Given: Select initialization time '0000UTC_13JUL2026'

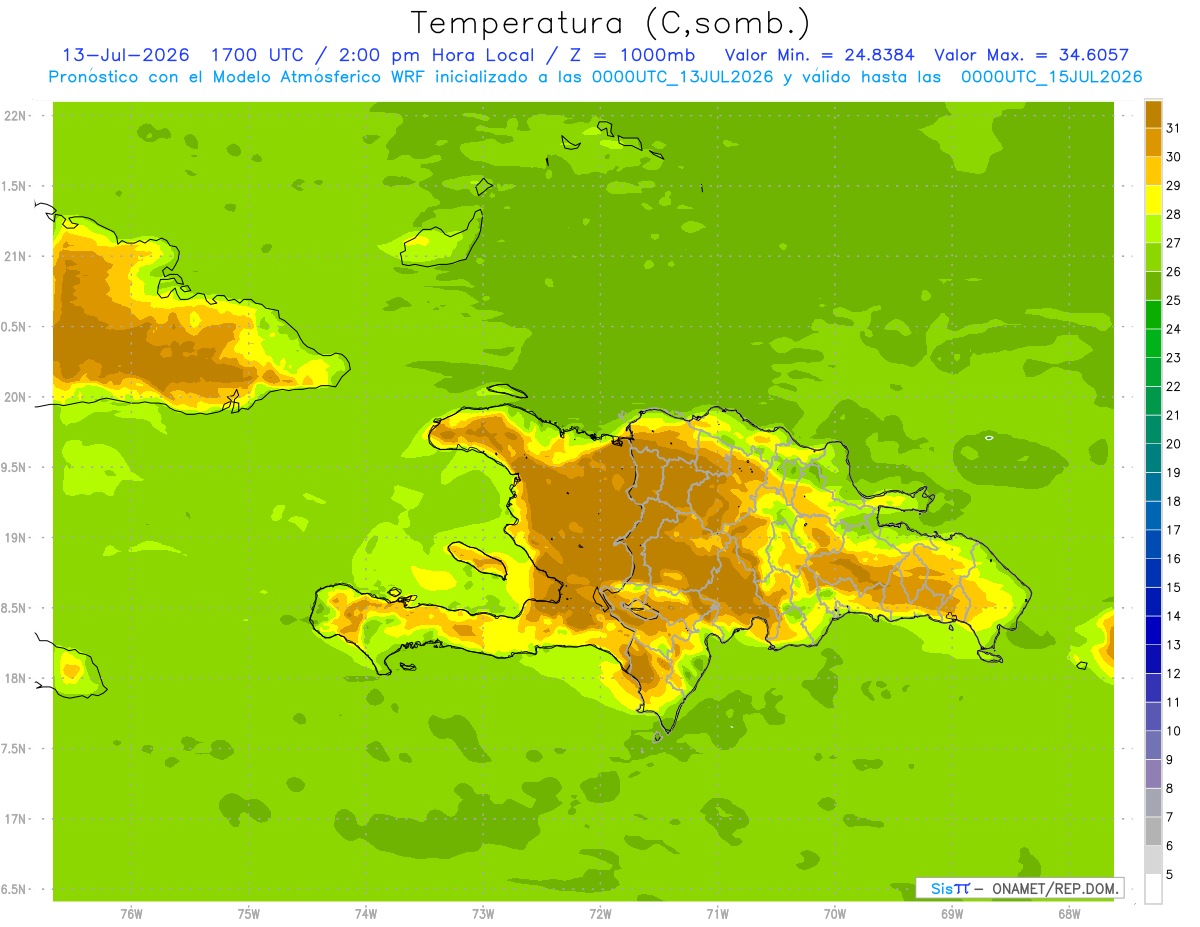Looking at the screenshot, I should (x=682, y=77).
